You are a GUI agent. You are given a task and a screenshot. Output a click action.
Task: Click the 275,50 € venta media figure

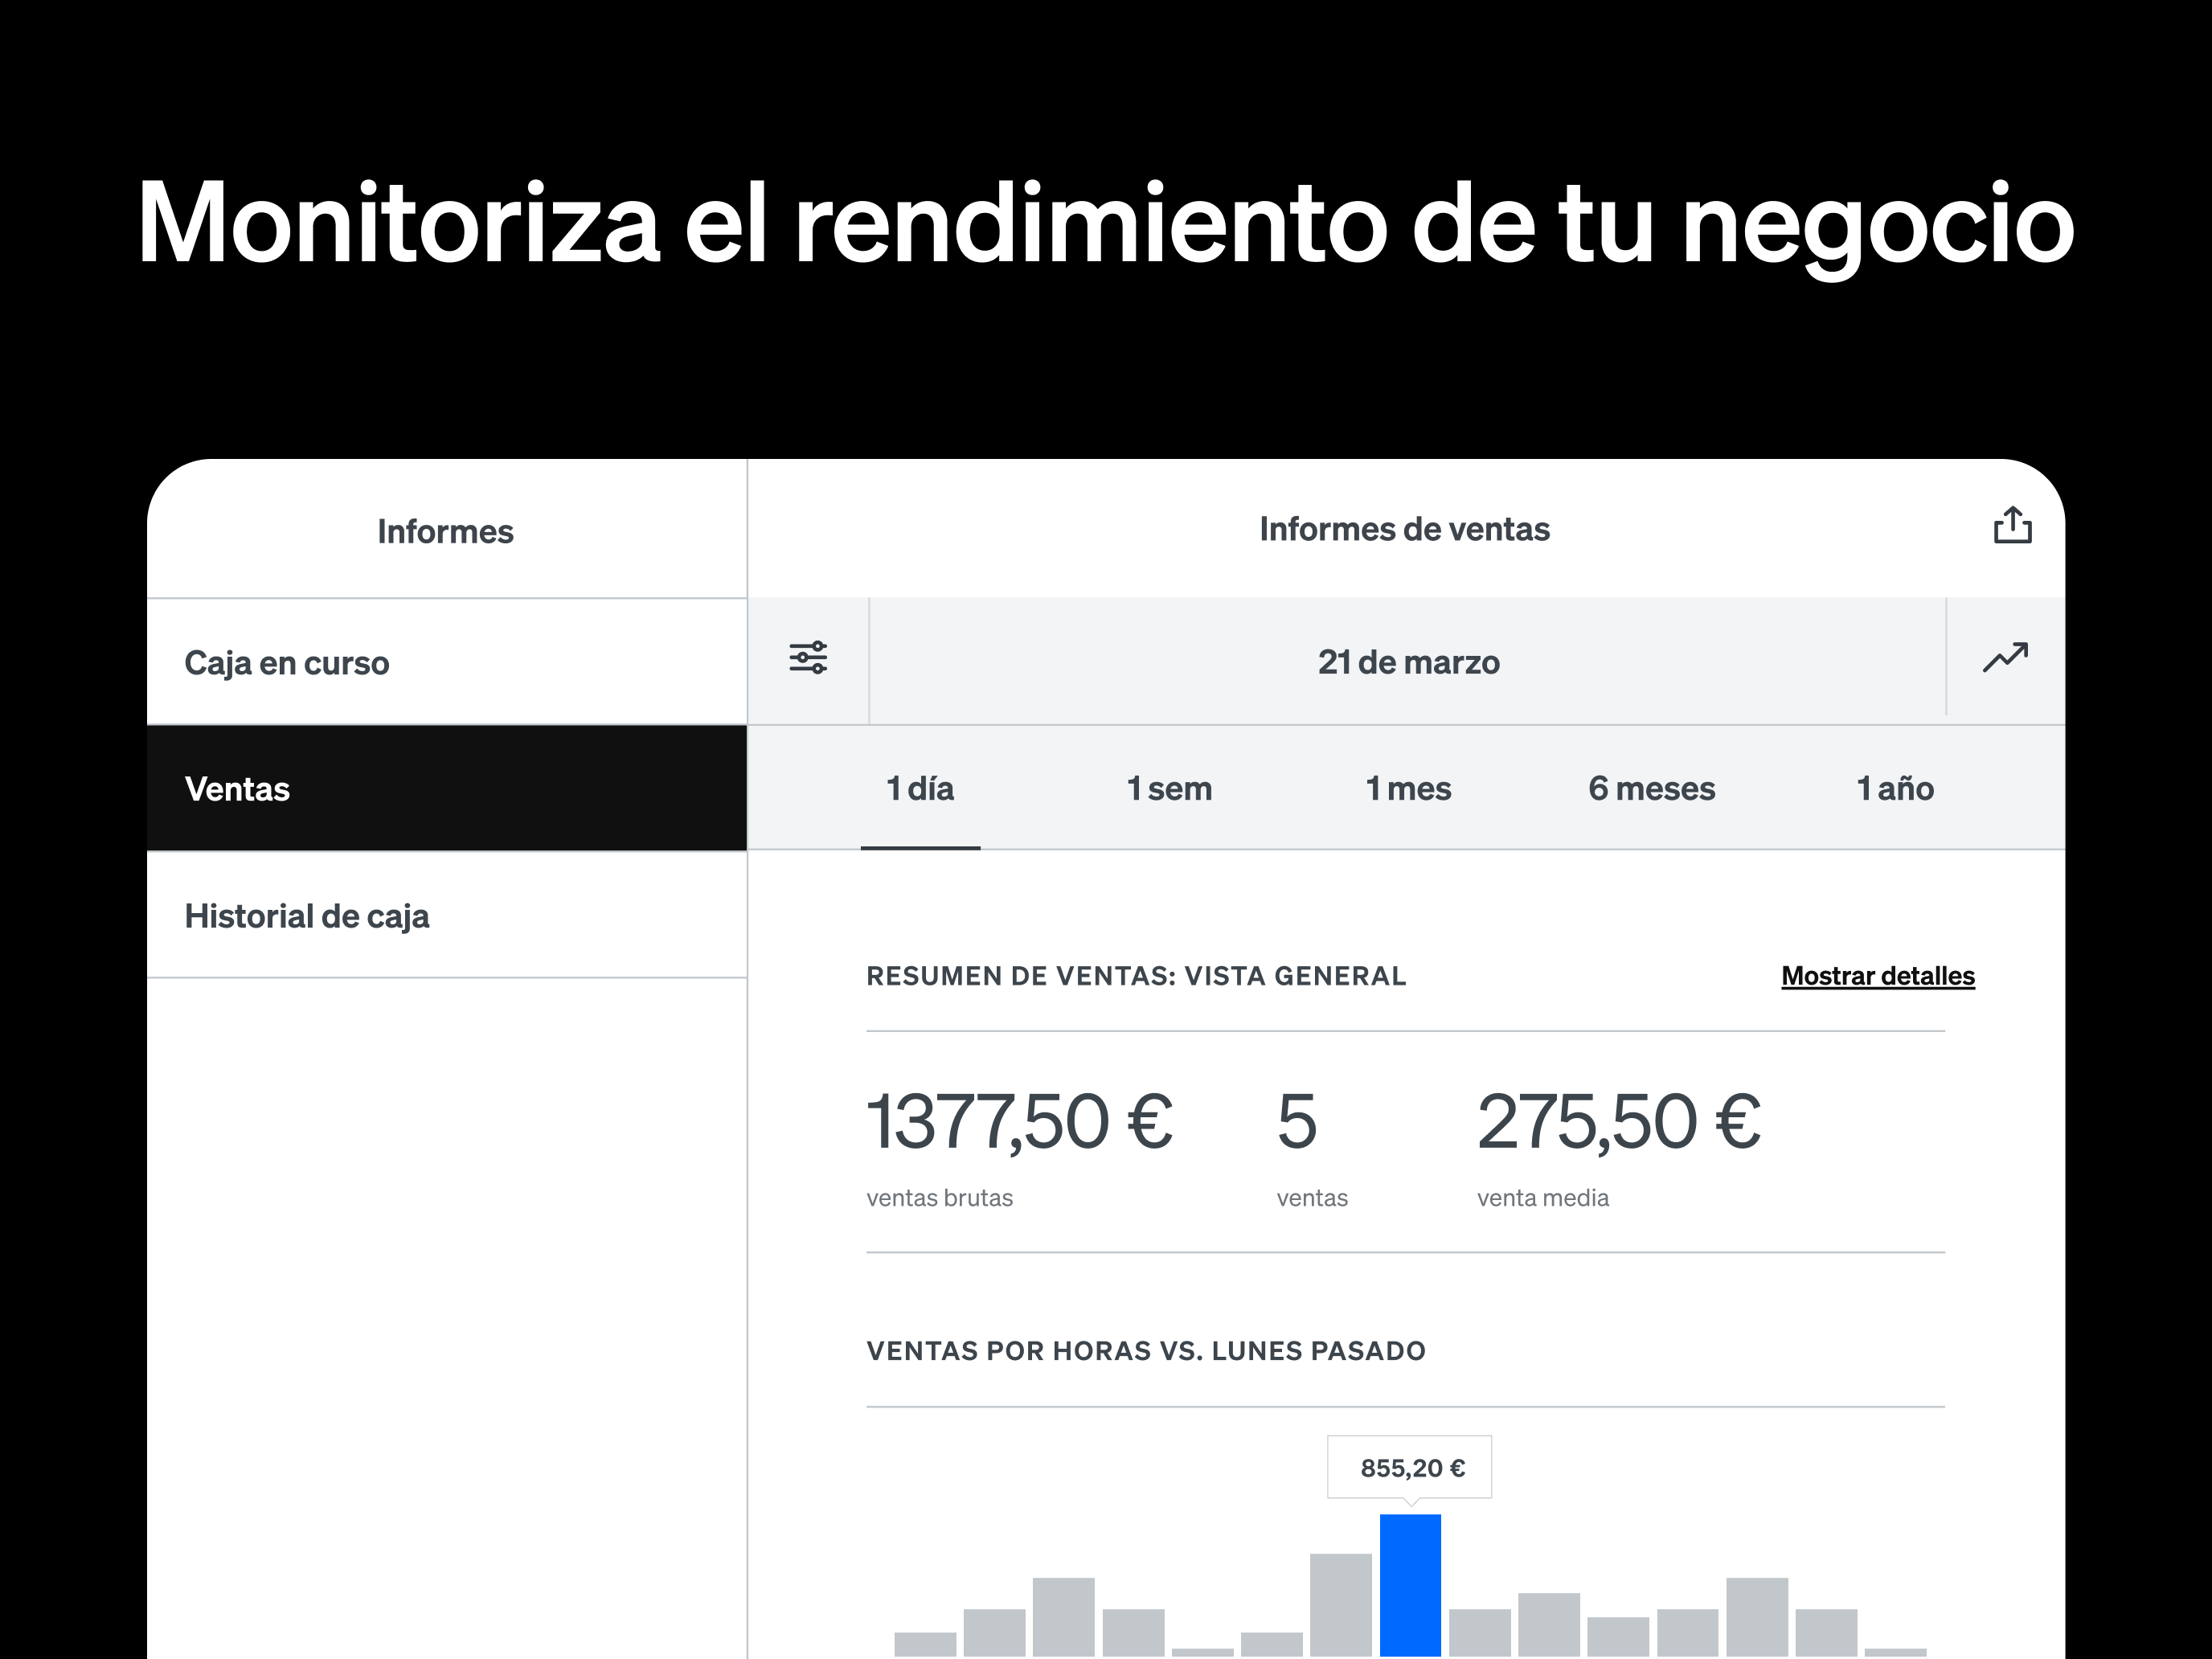pyautogui.click(x=1617, y=1122)
